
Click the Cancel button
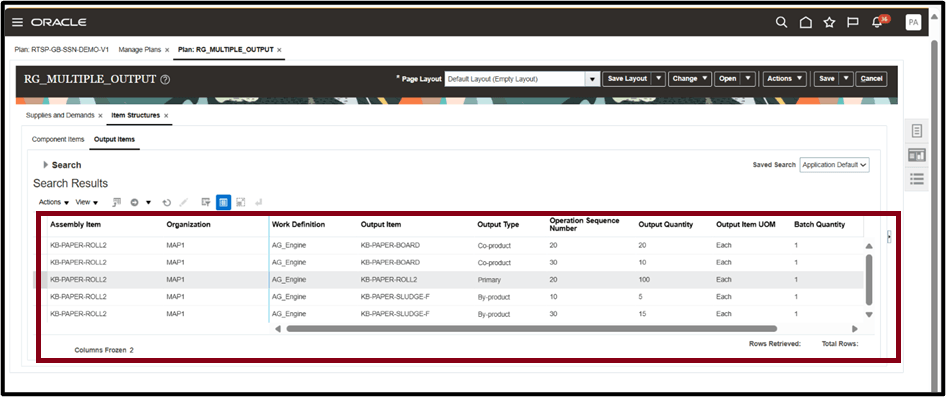[871, 79]
